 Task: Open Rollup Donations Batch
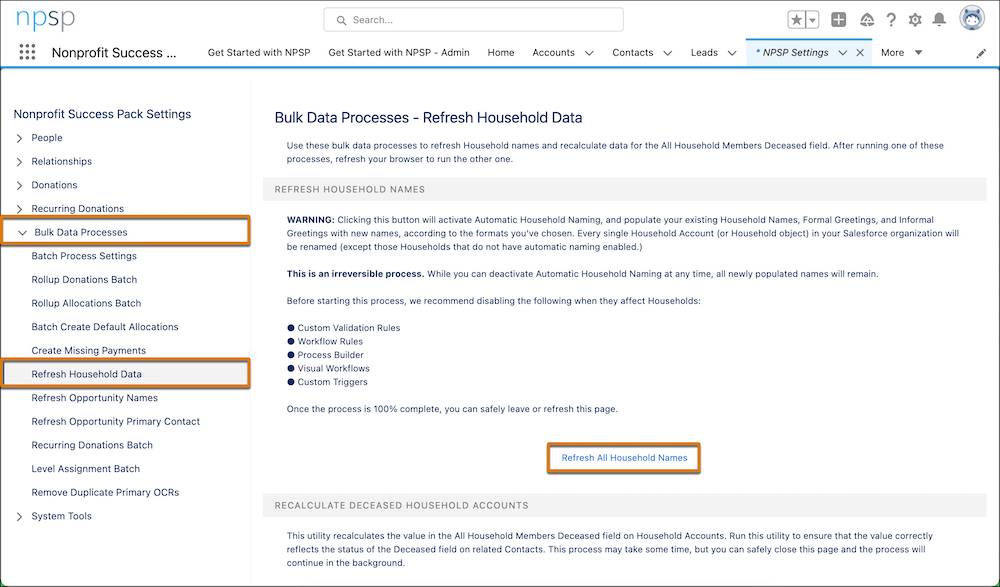tap(84, 279)
